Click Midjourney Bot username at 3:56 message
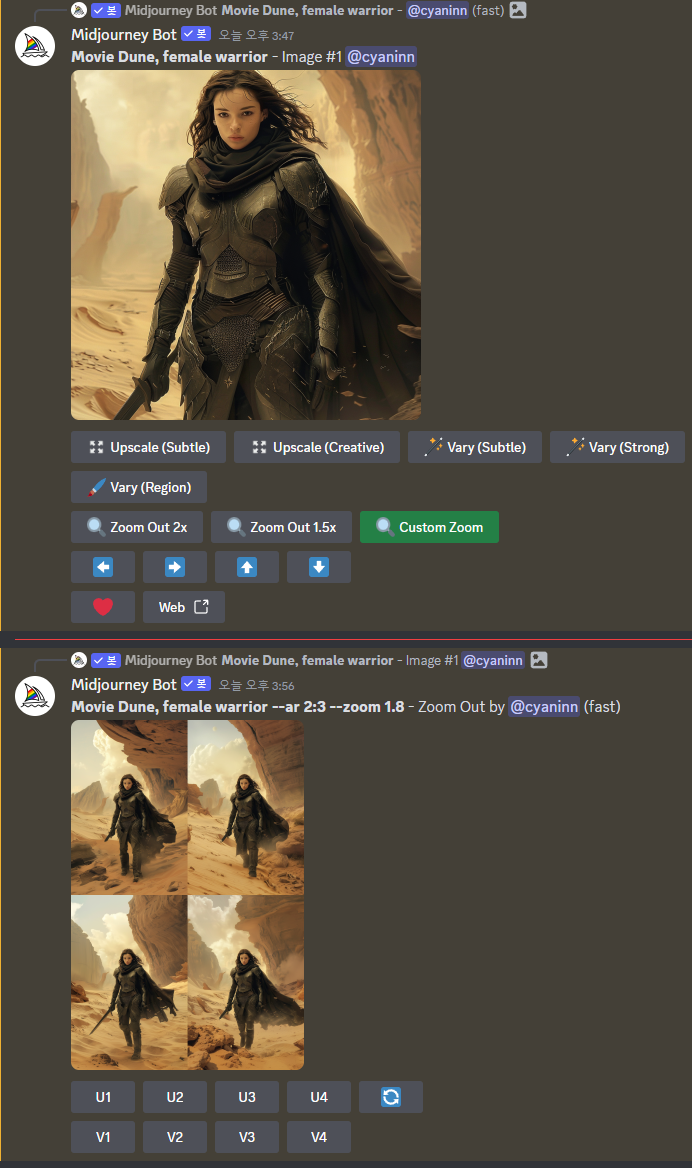692x1168 pixels. click(124, 685)
